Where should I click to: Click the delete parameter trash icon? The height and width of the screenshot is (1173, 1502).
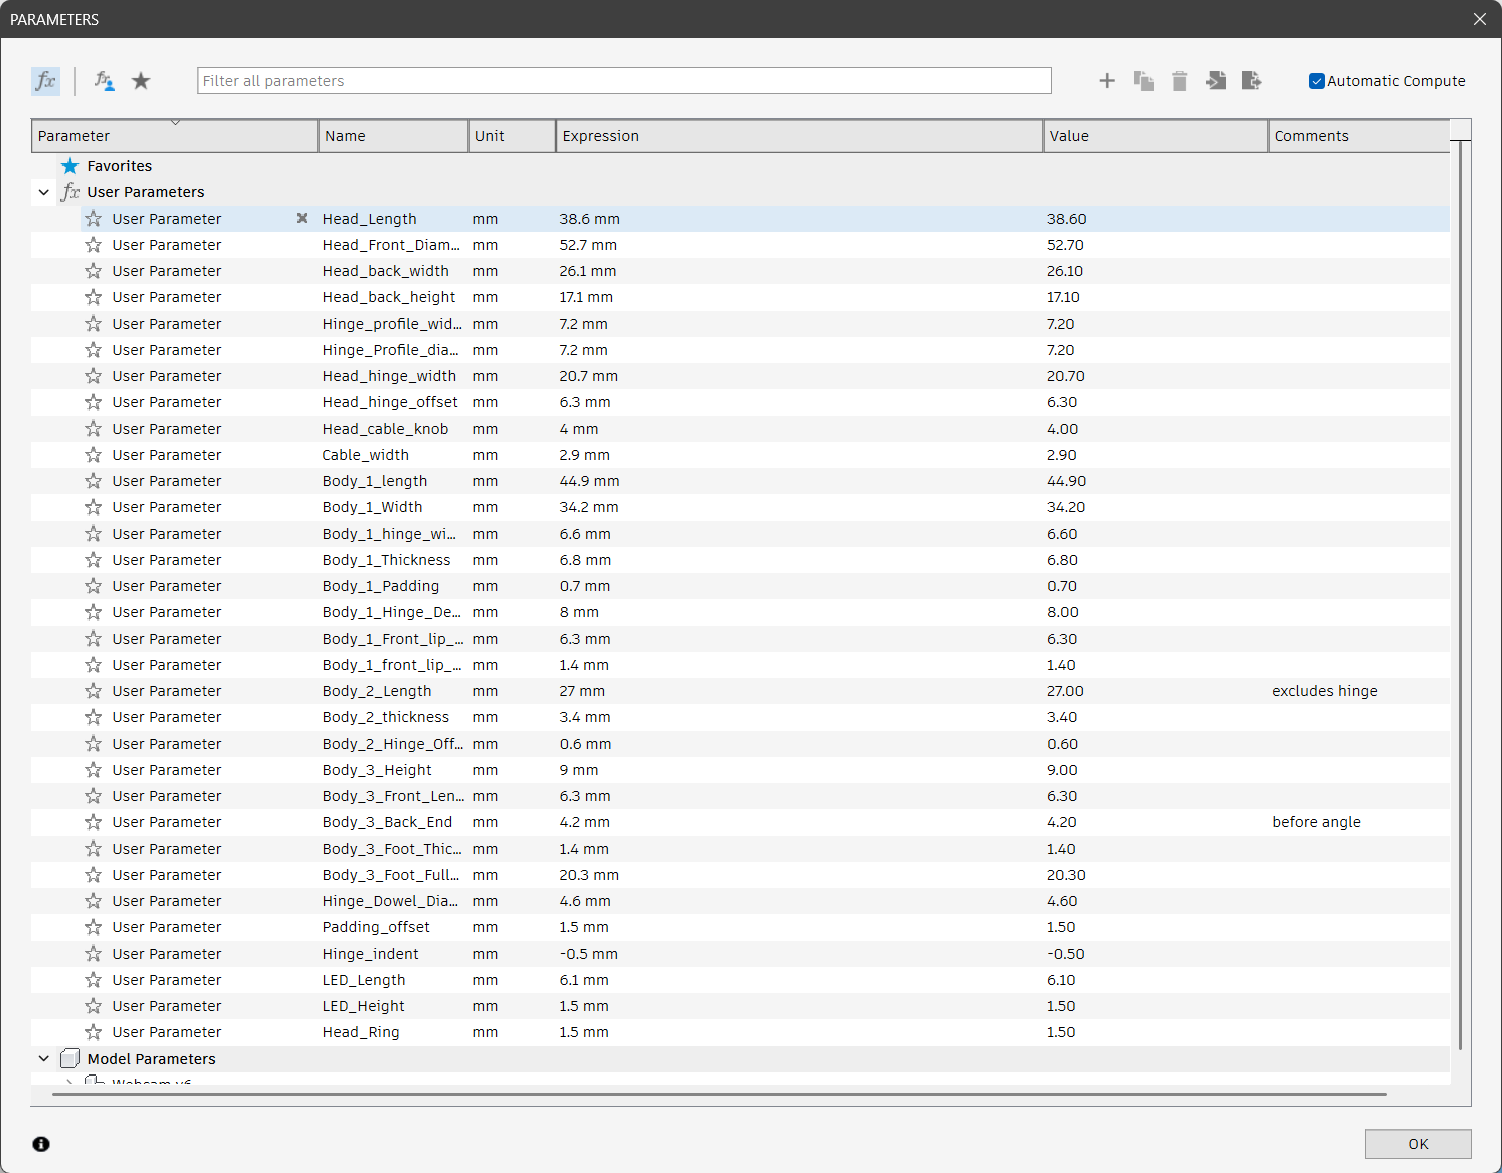1180,81
